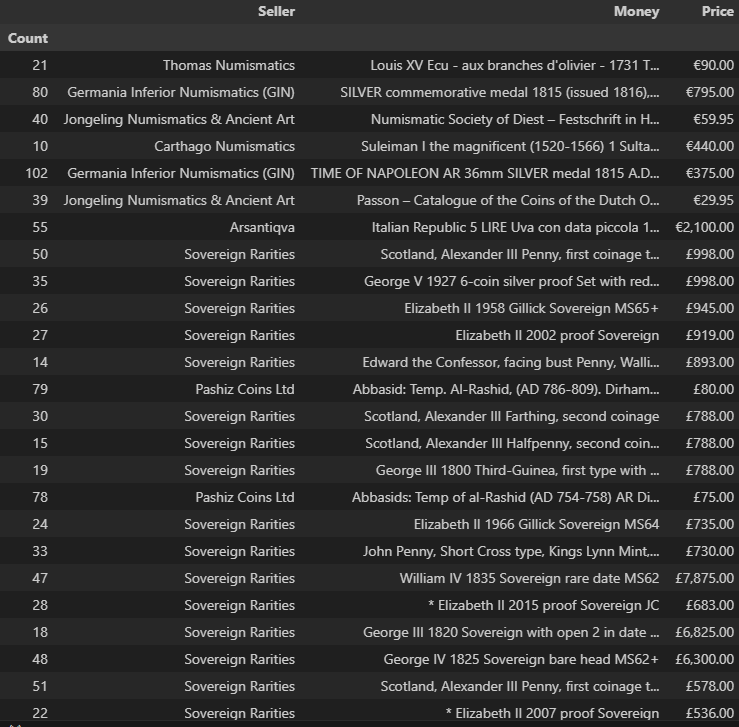Click the £945.00 price cell

click(x=709, y=308)
